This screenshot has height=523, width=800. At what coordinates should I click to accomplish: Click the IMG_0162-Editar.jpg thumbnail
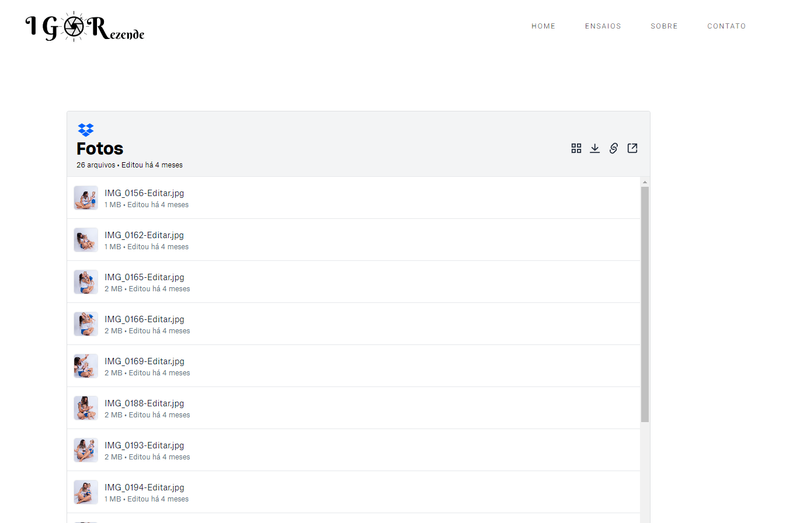pyautogui.click(x=85, y=240)
